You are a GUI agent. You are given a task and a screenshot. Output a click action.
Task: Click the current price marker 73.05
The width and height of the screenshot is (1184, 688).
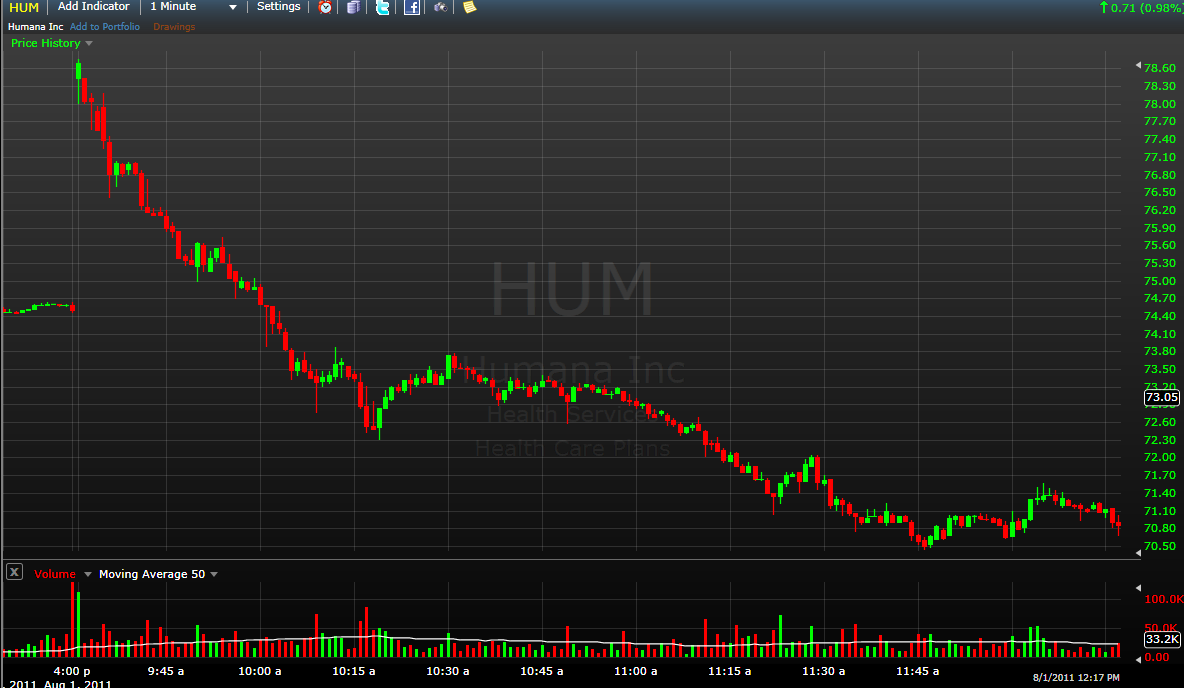(1161, 397)
